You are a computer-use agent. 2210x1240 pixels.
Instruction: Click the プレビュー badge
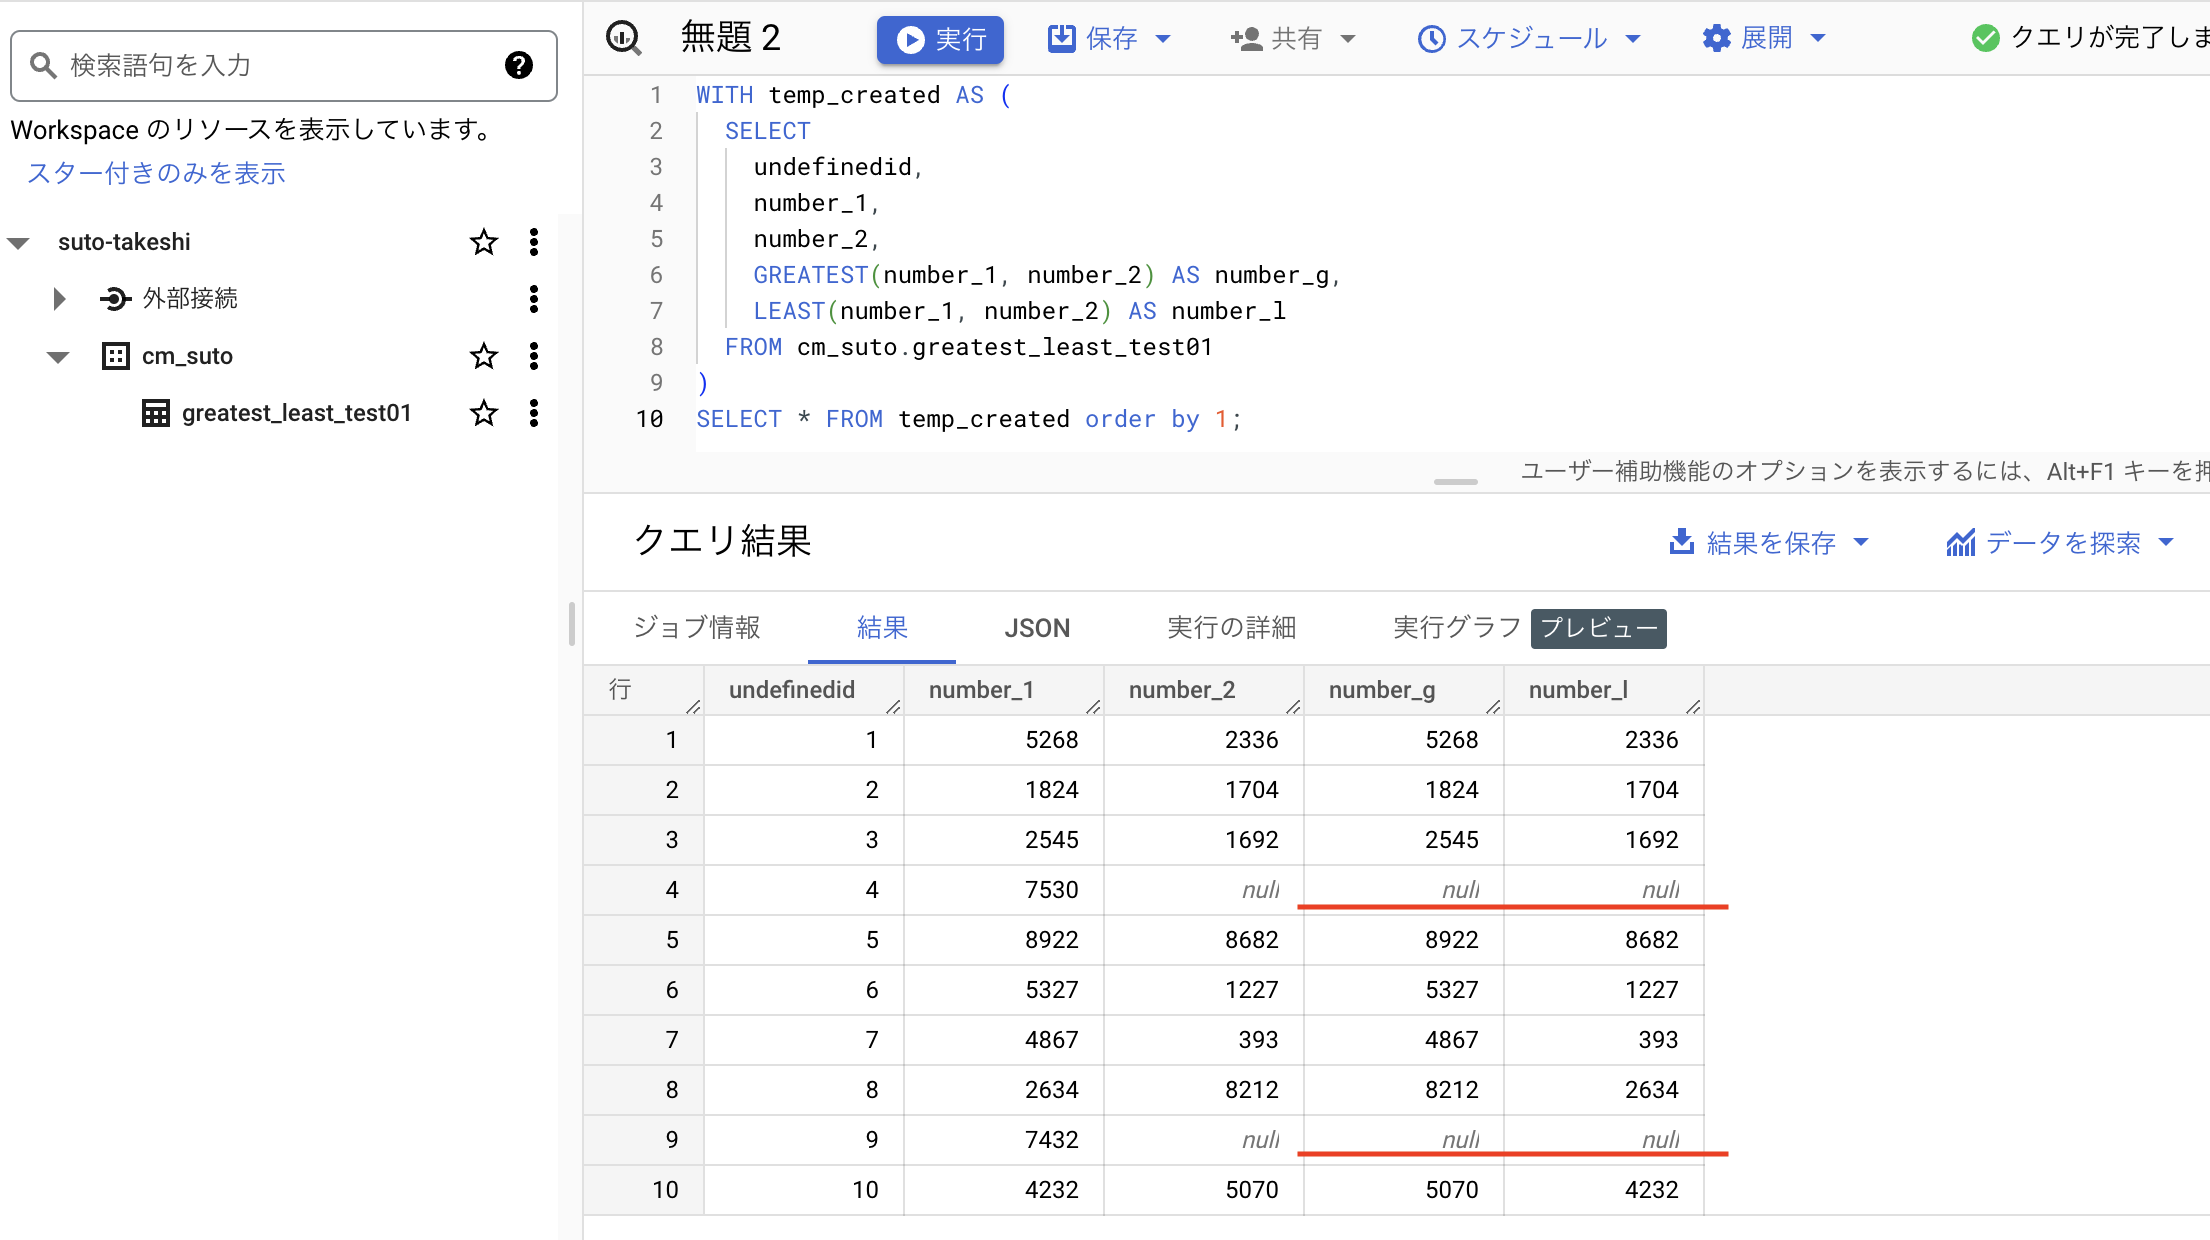point(1598,628)
